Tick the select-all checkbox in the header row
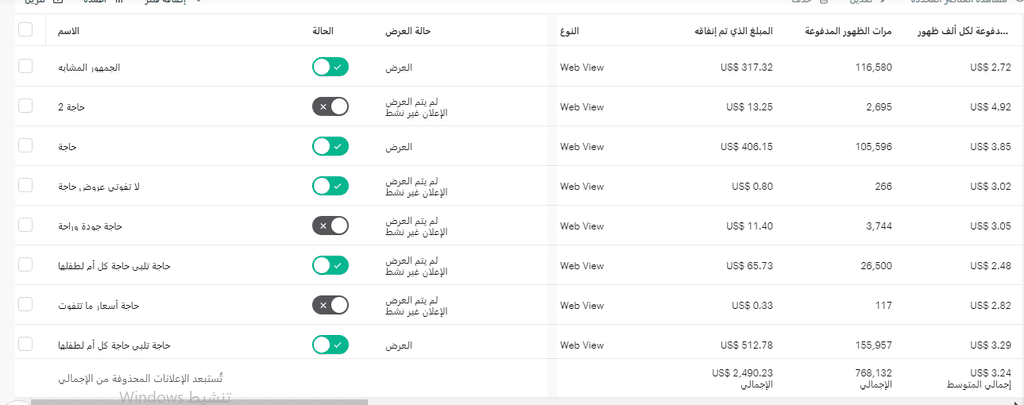This screenshot has height=405, width=1024. (25, 30)
